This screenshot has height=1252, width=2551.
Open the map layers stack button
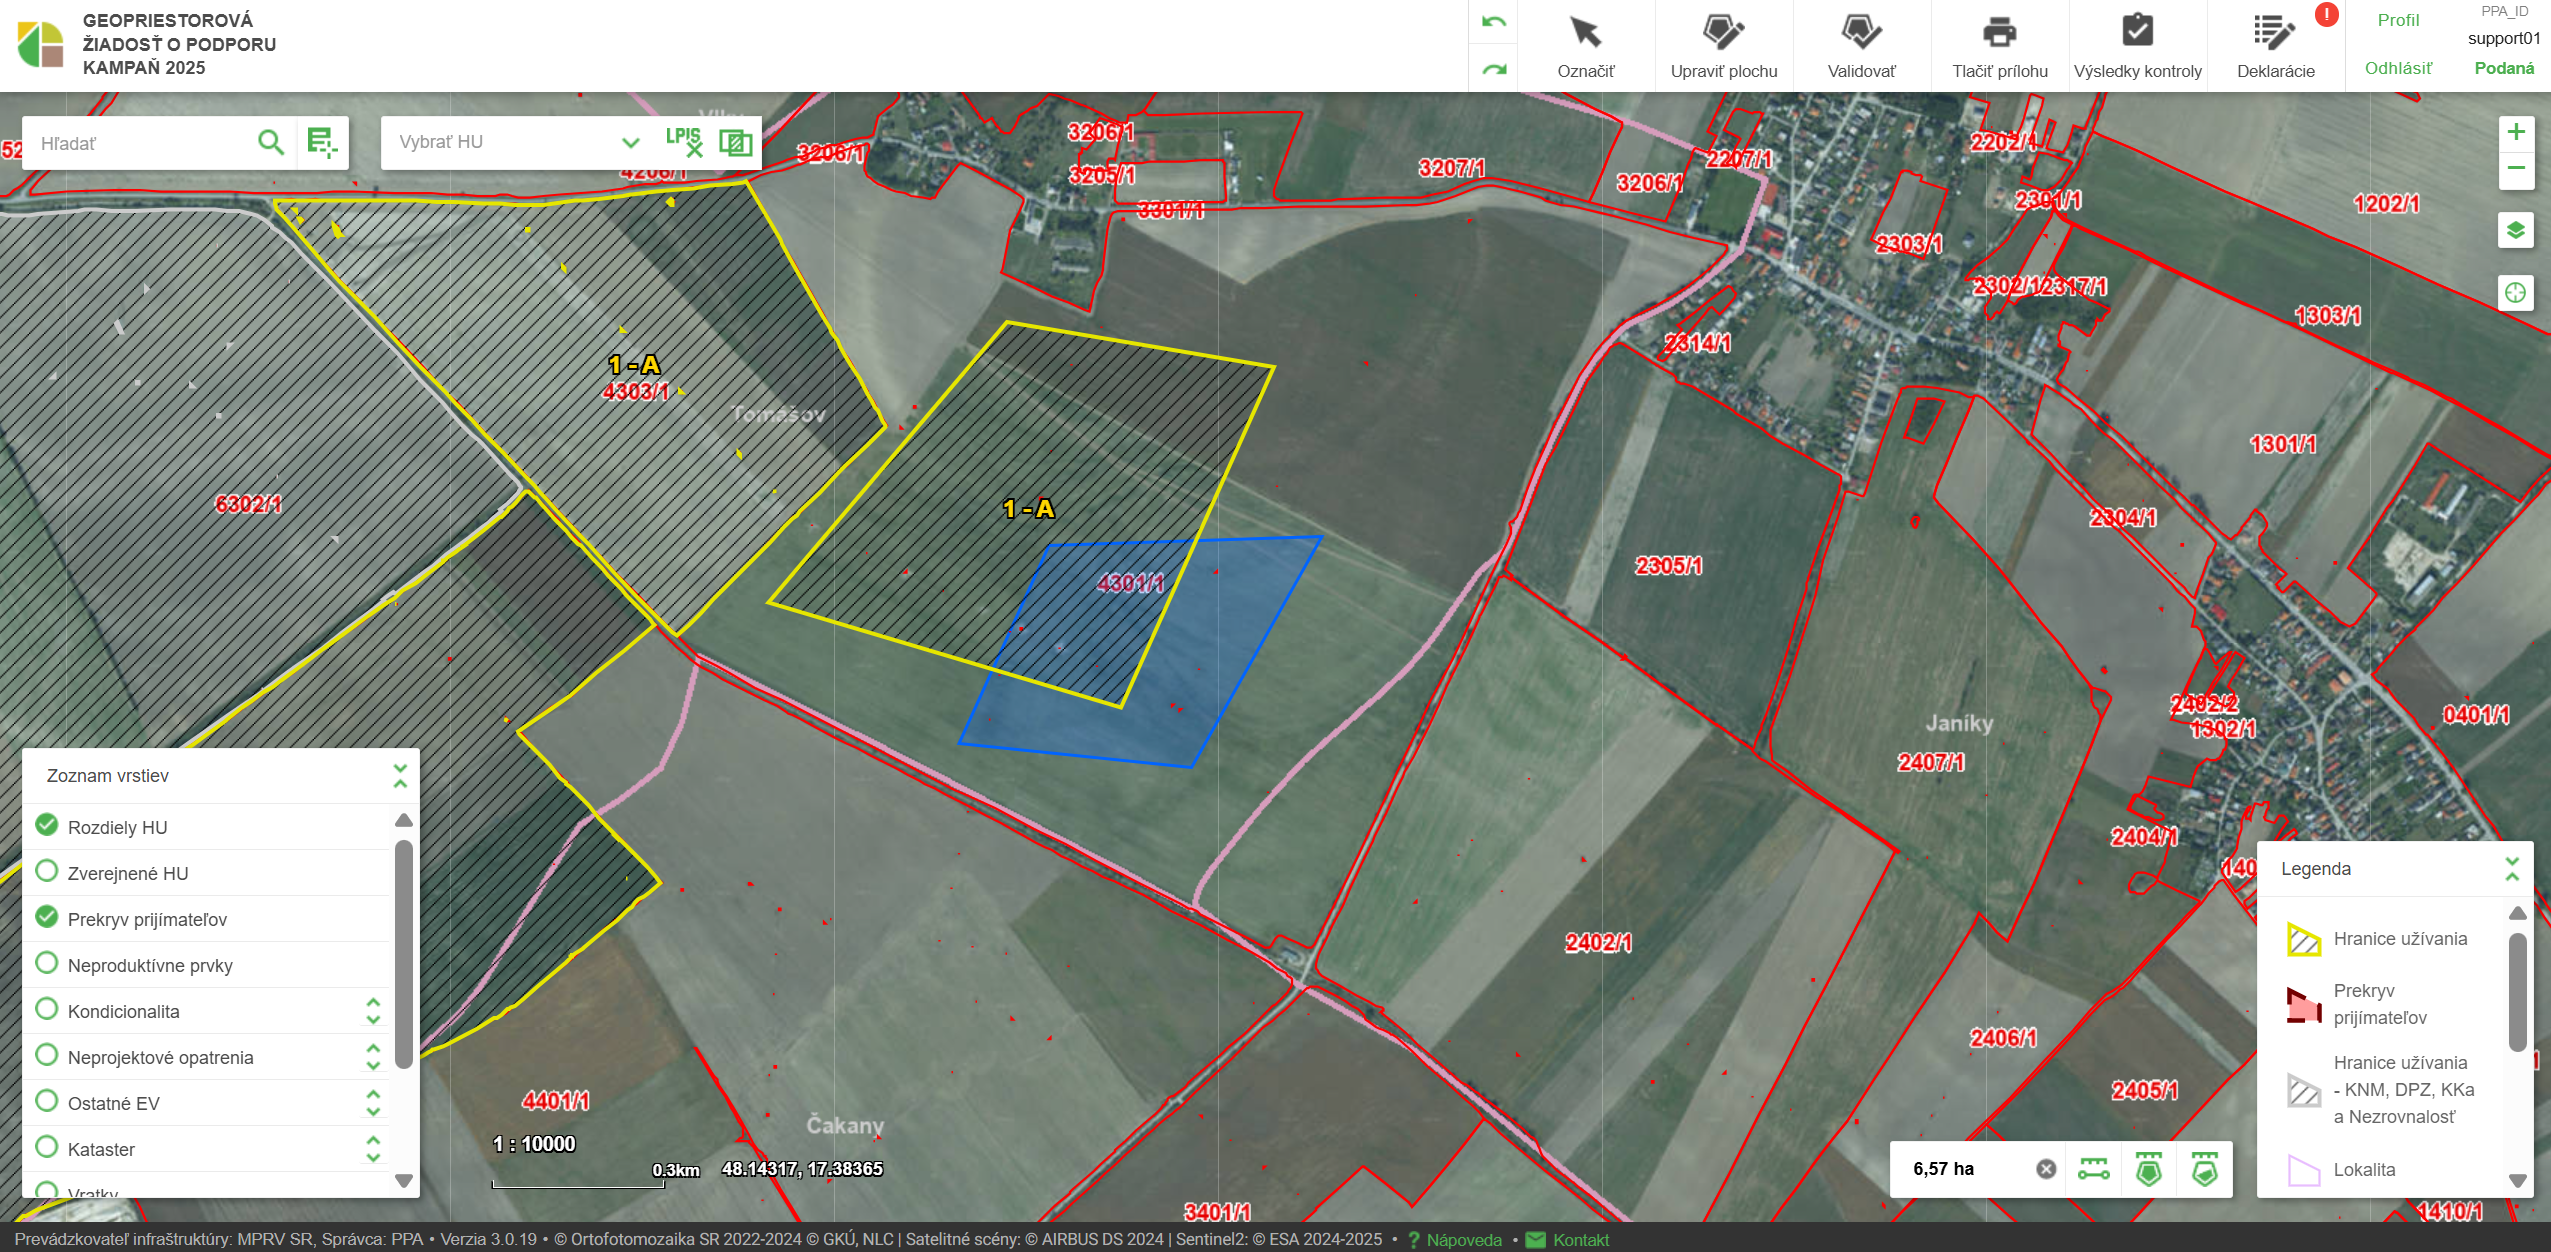click(2516, 231)
